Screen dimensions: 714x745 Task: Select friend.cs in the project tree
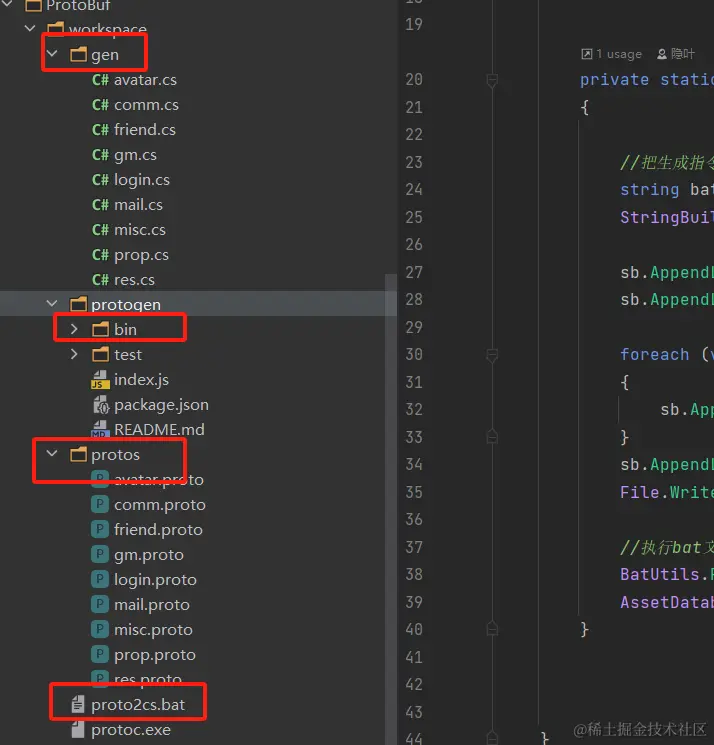click(x=145, y=130)
